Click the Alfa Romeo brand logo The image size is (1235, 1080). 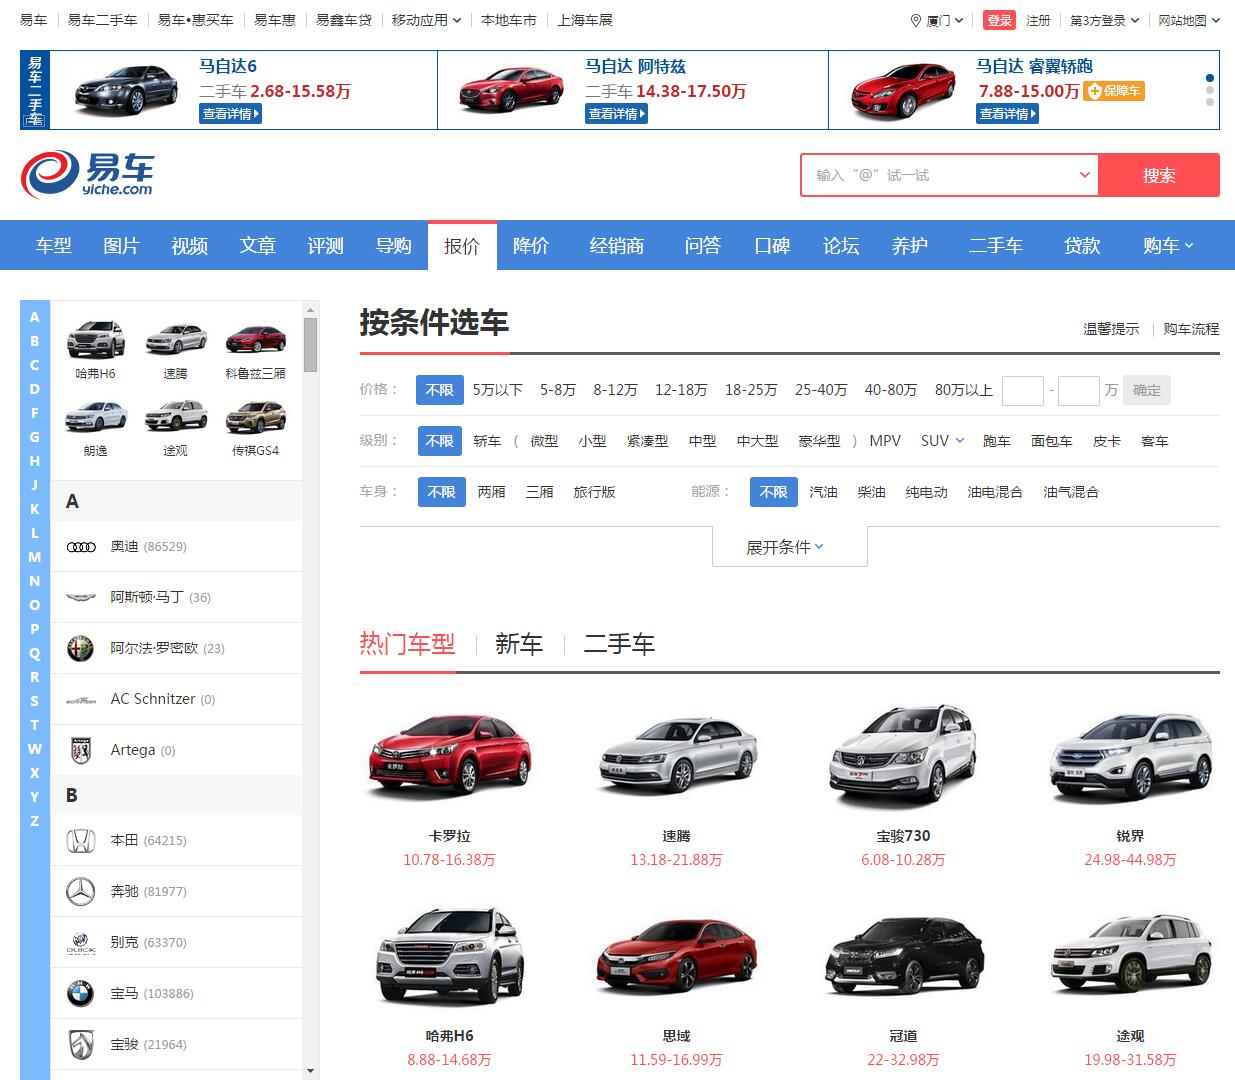pyautogui.click(x=80, y=648)
